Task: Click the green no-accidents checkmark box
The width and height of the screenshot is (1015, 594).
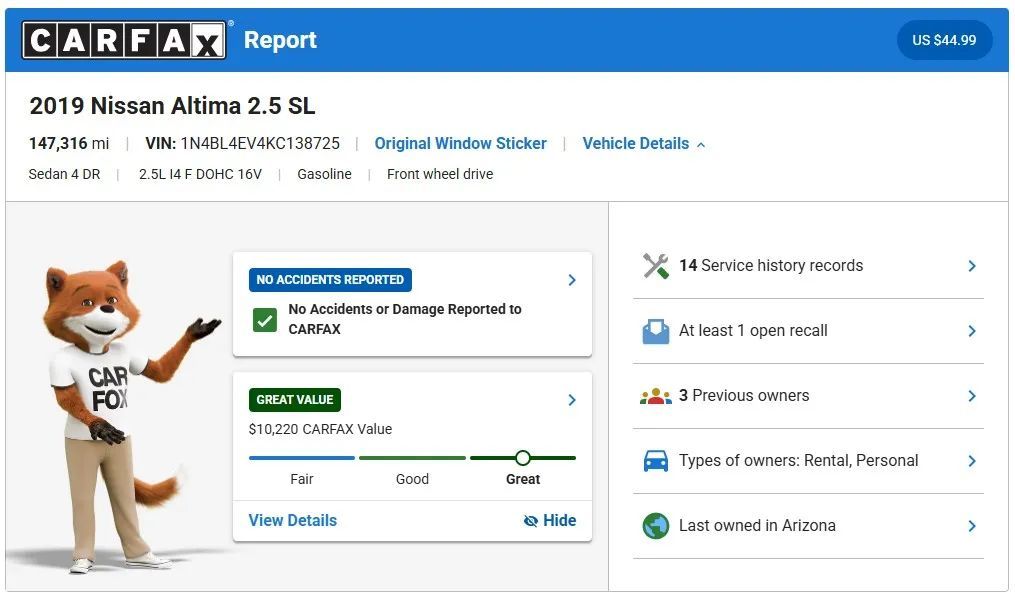Action: 265,320
